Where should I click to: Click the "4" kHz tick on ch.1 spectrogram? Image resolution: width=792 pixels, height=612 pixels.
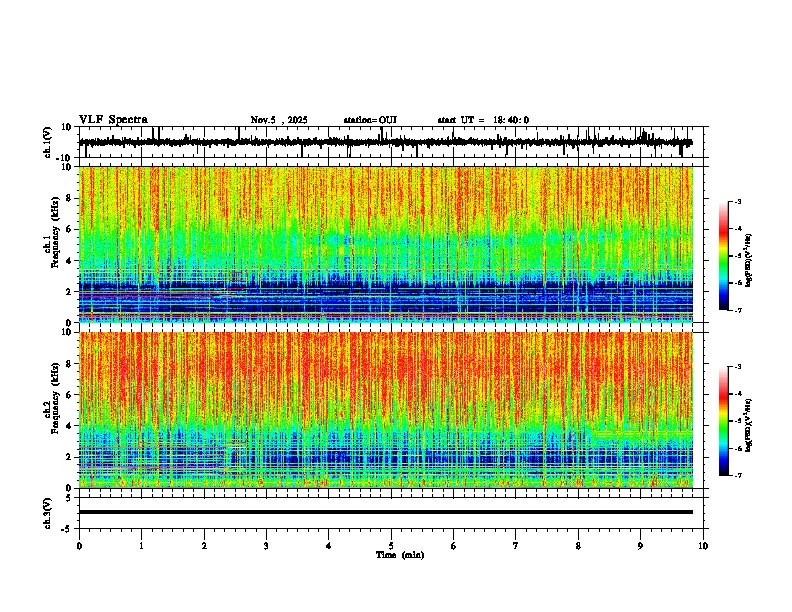[70, 261]
